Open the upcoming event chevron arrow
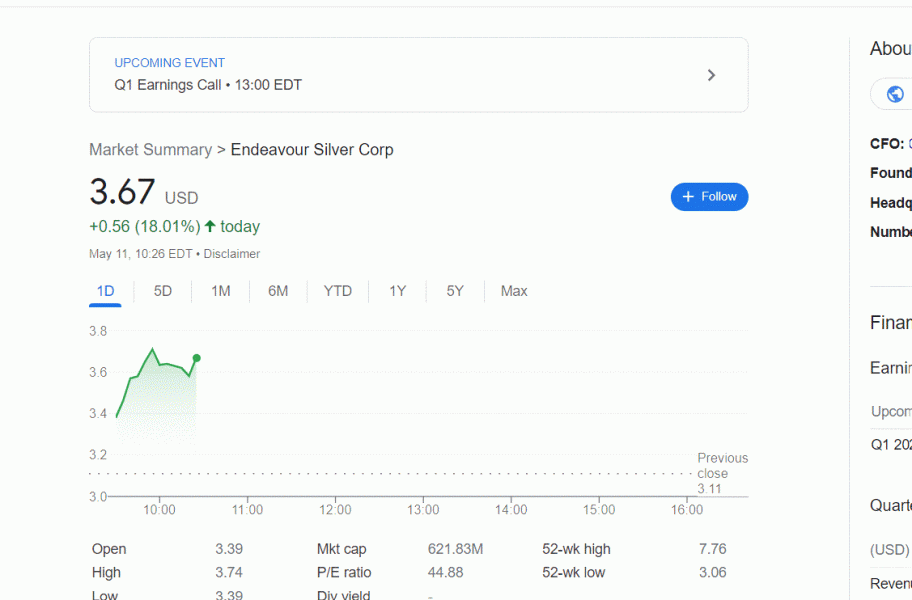 pyautogui.click(x=711, y=75)
